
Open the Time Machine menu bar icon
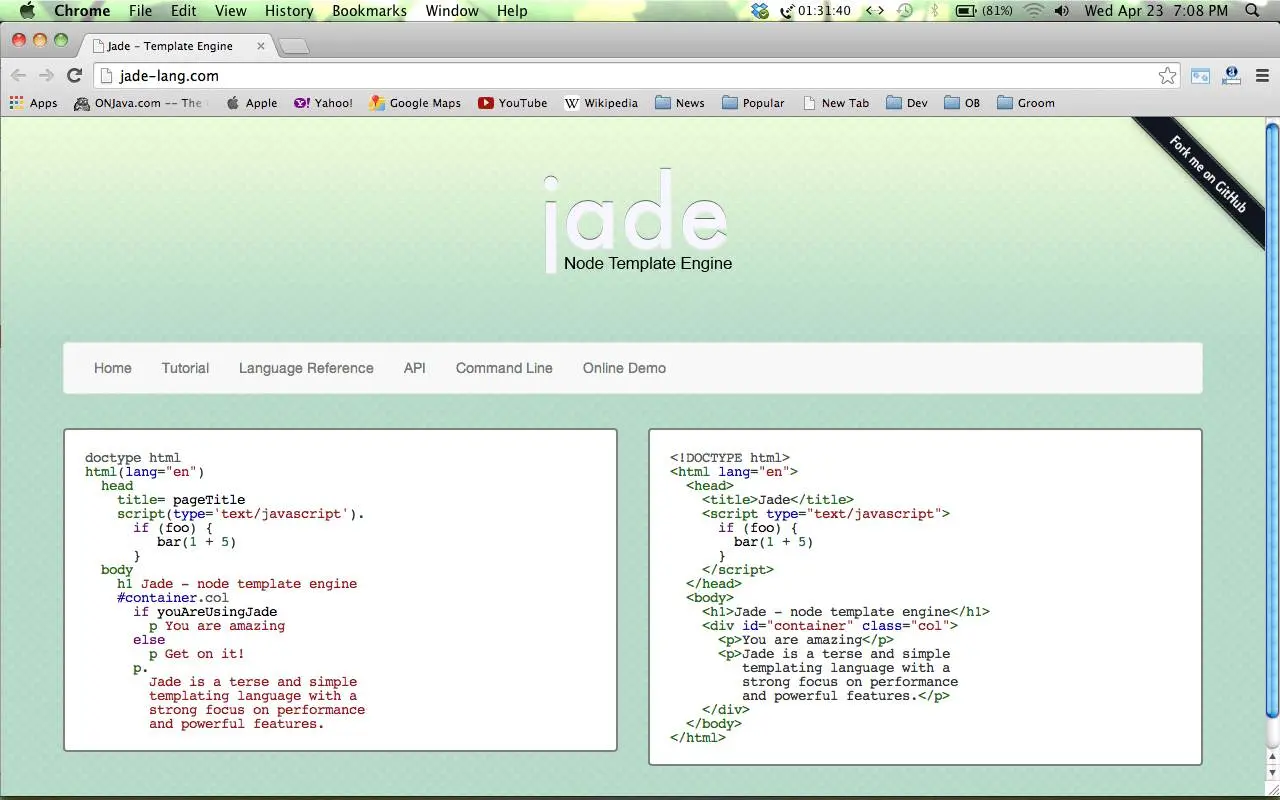(x=905, y=11)
